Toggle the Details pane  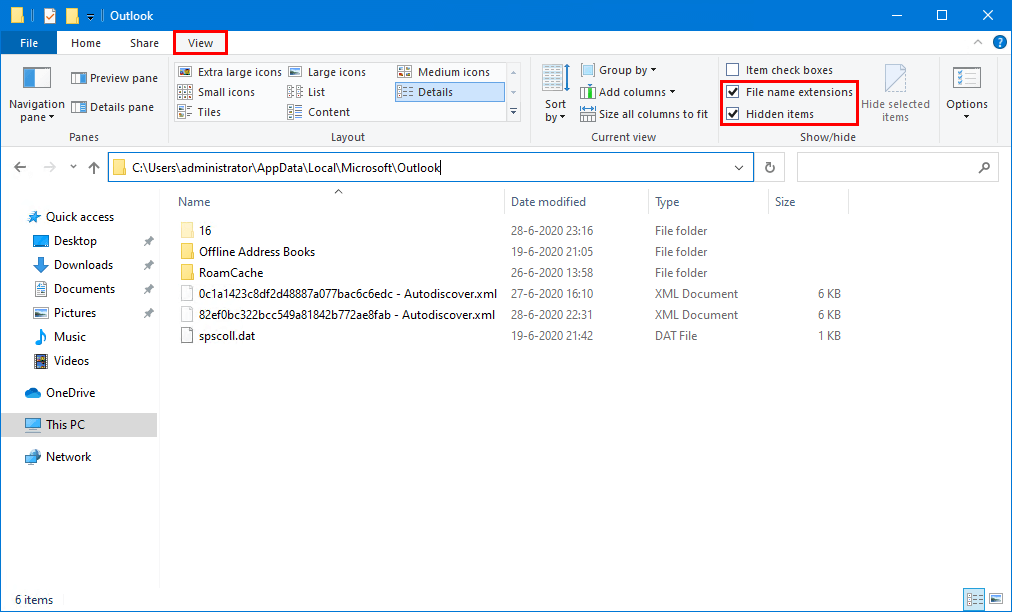(x=112, y=107)
